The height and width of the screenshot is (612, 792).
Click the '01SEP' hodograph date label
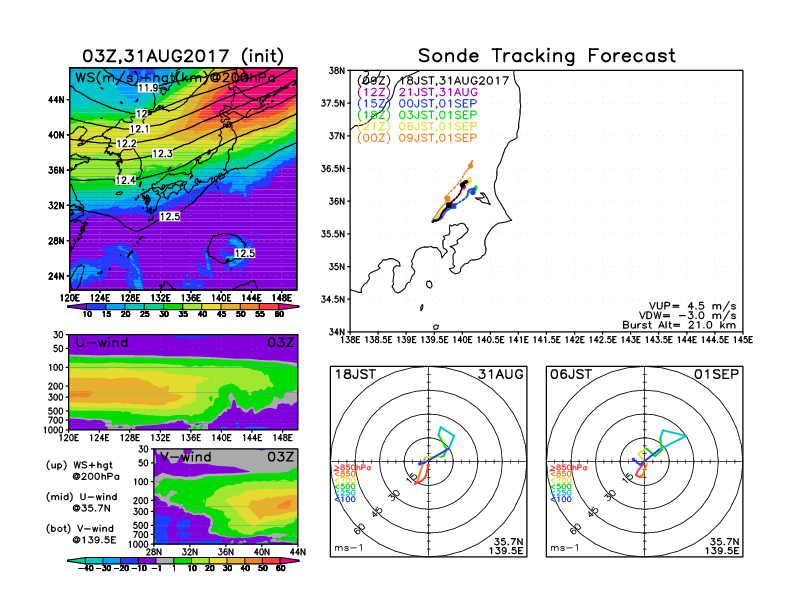click(x=717, y=374)
